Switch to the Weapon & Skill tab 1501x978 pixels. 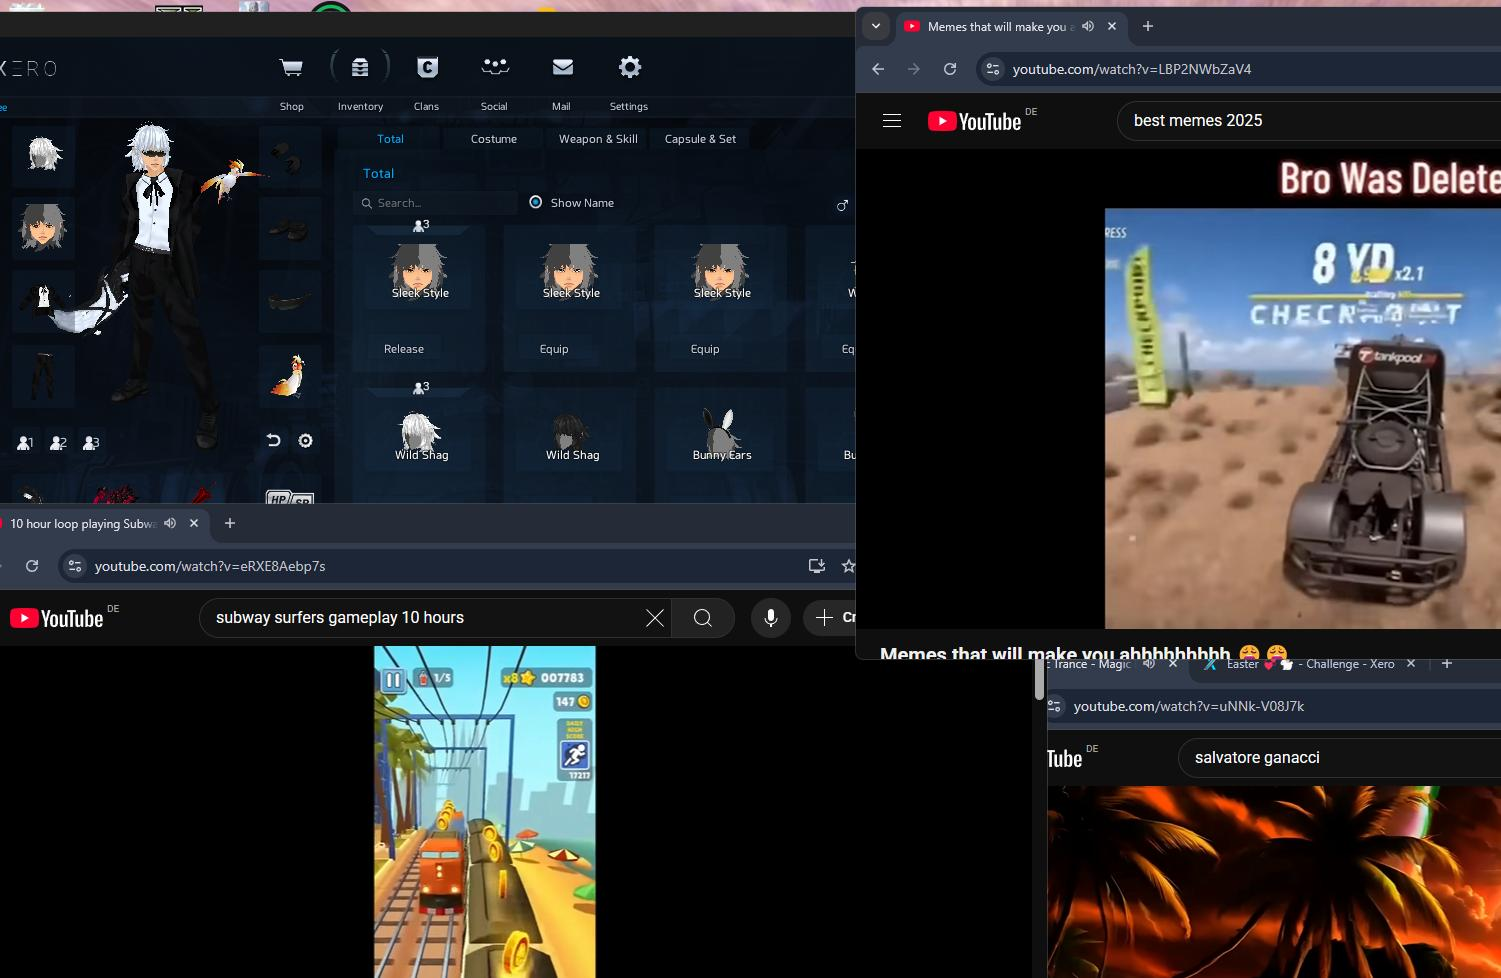[x=598, y=139]
